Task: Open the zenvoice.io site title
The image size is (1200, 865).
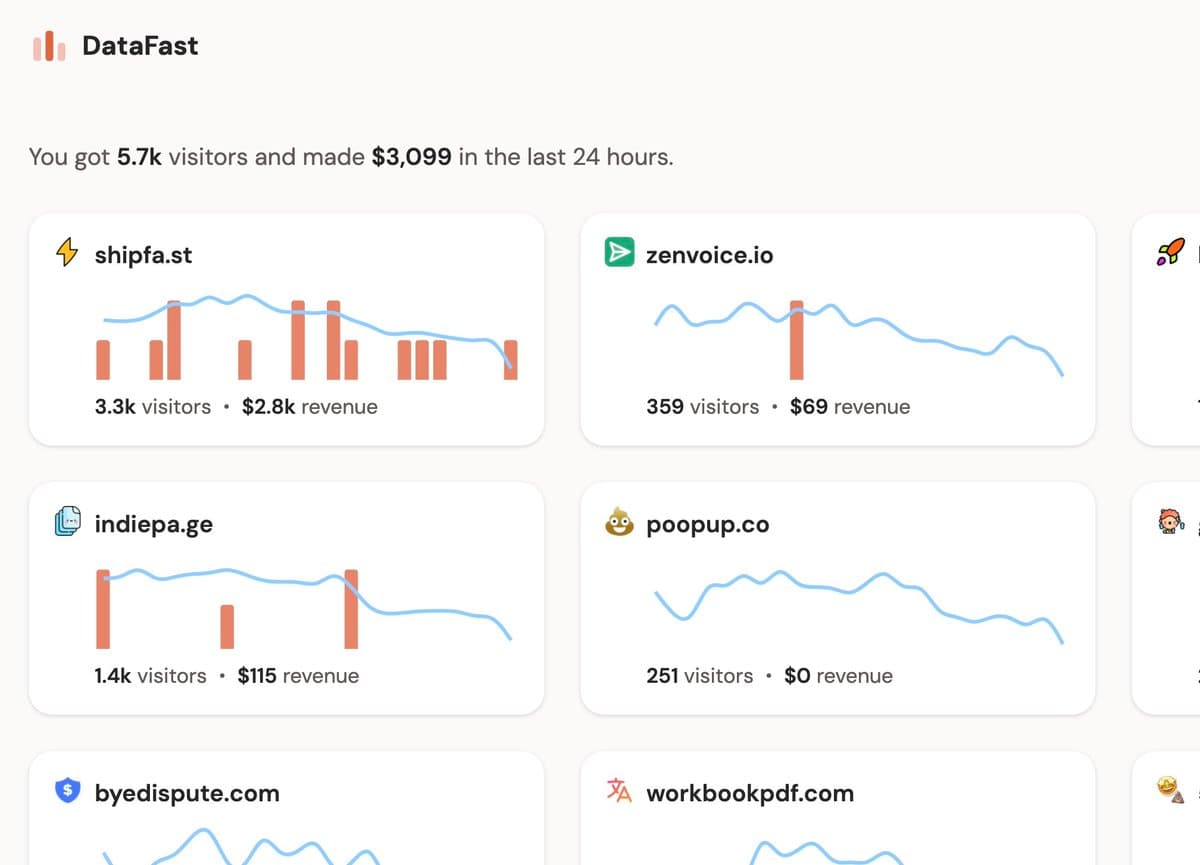Action: [x=710, y=255]
